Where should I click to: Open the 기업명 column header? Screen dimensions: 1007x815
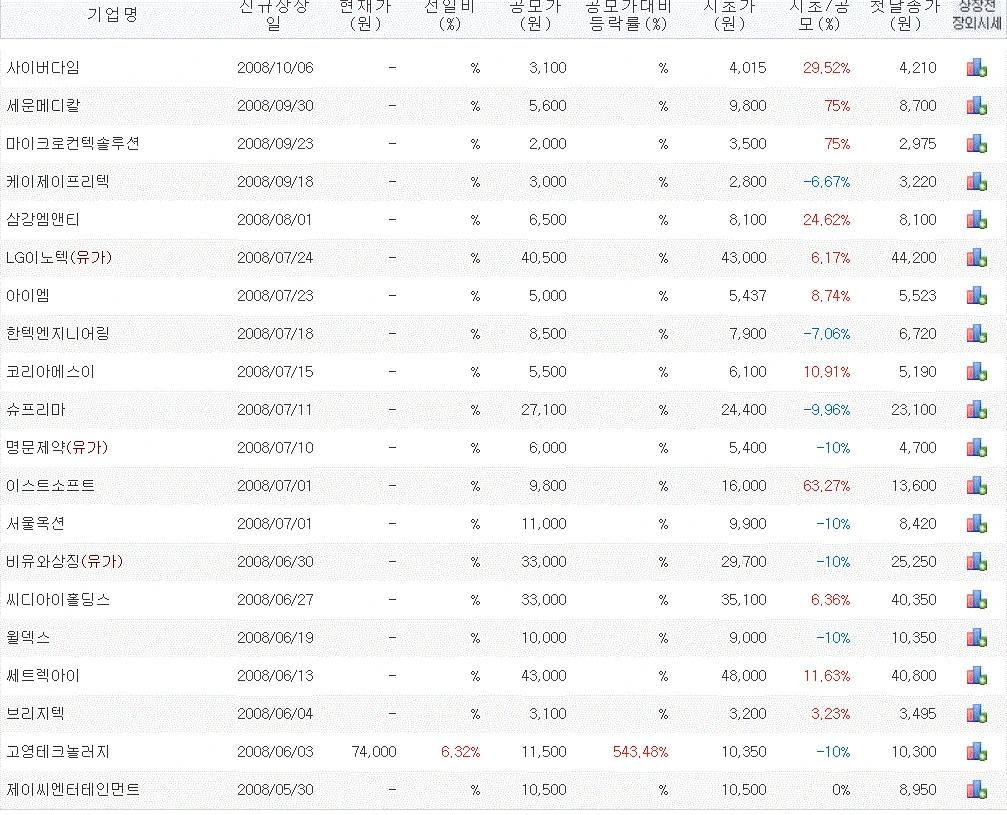click(114, 16)
